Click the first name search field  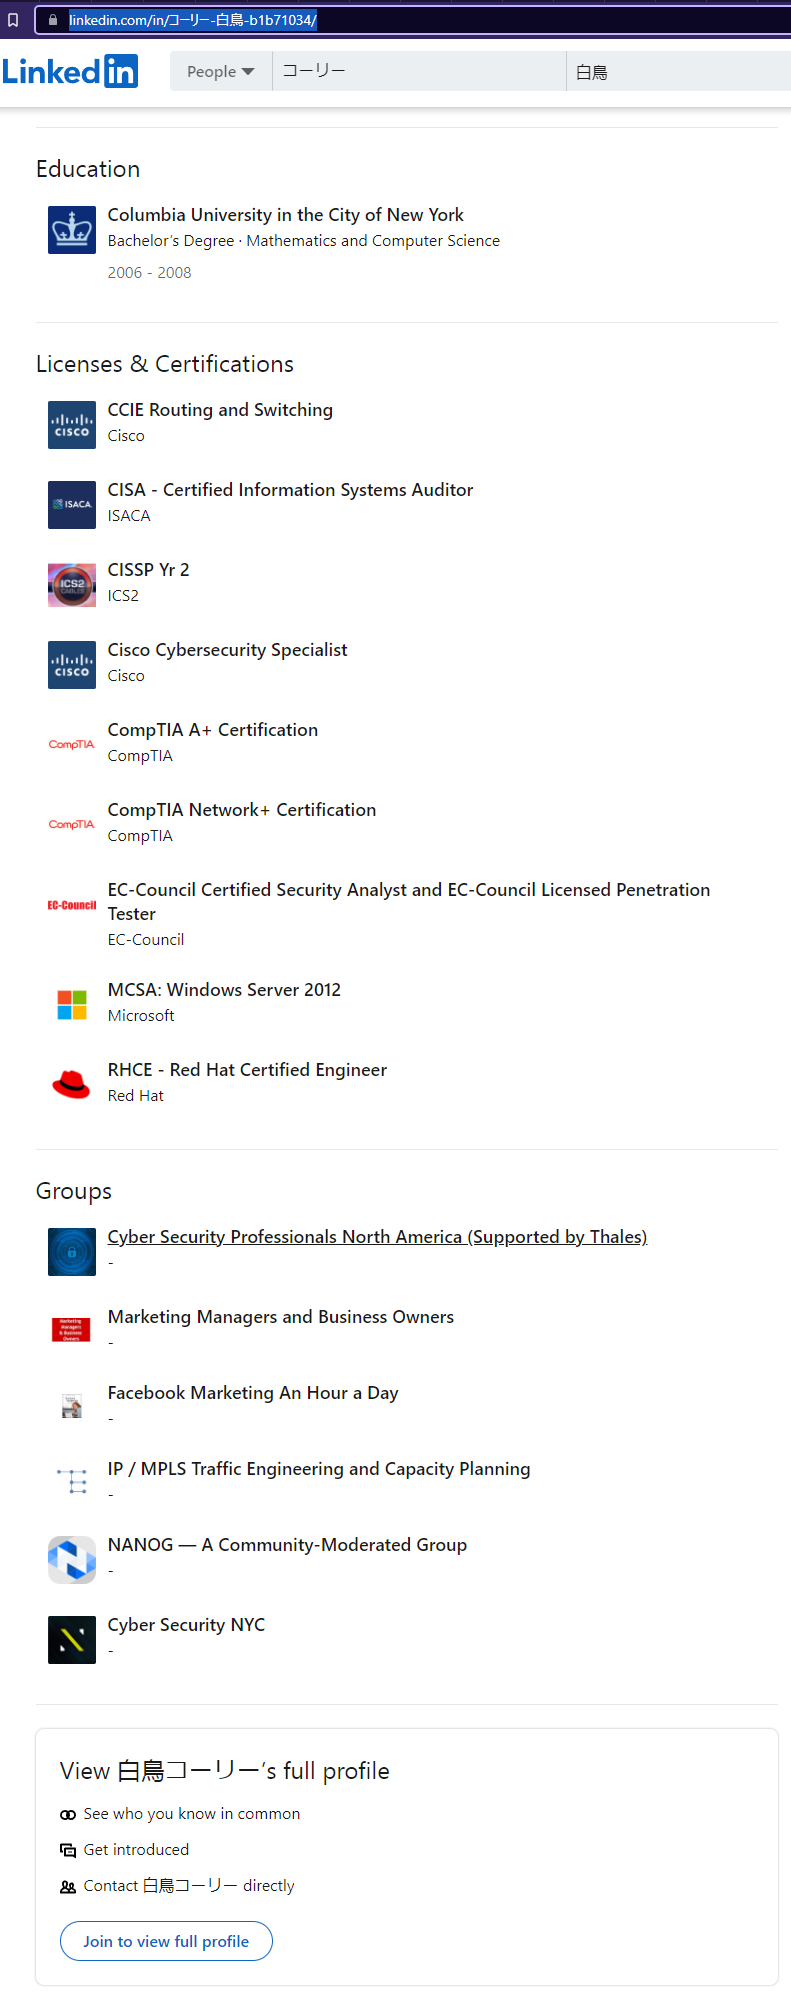(x=420, y=72)
